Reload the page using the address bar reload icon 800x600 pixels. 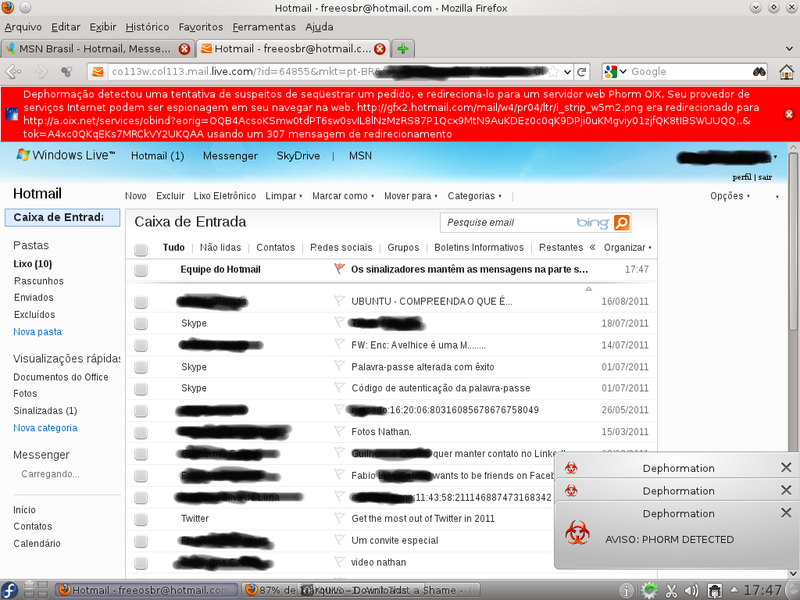click(581, 72)
